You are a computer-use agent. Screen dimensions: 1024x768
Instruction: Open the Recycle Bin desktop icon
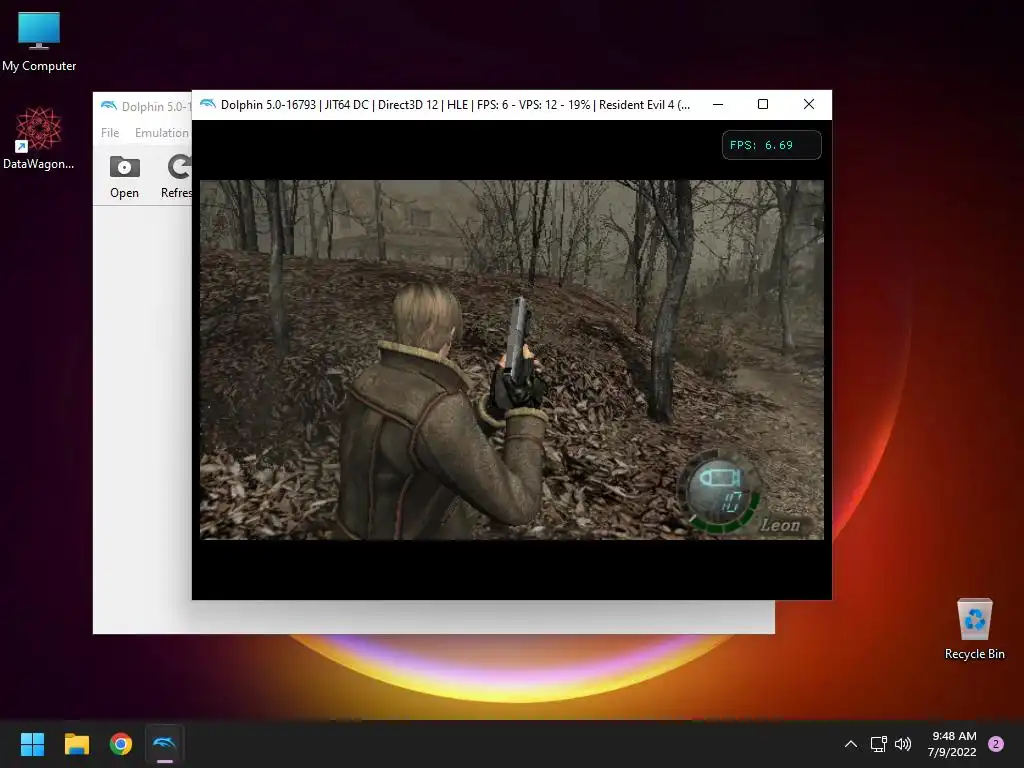tap(974, 629)
